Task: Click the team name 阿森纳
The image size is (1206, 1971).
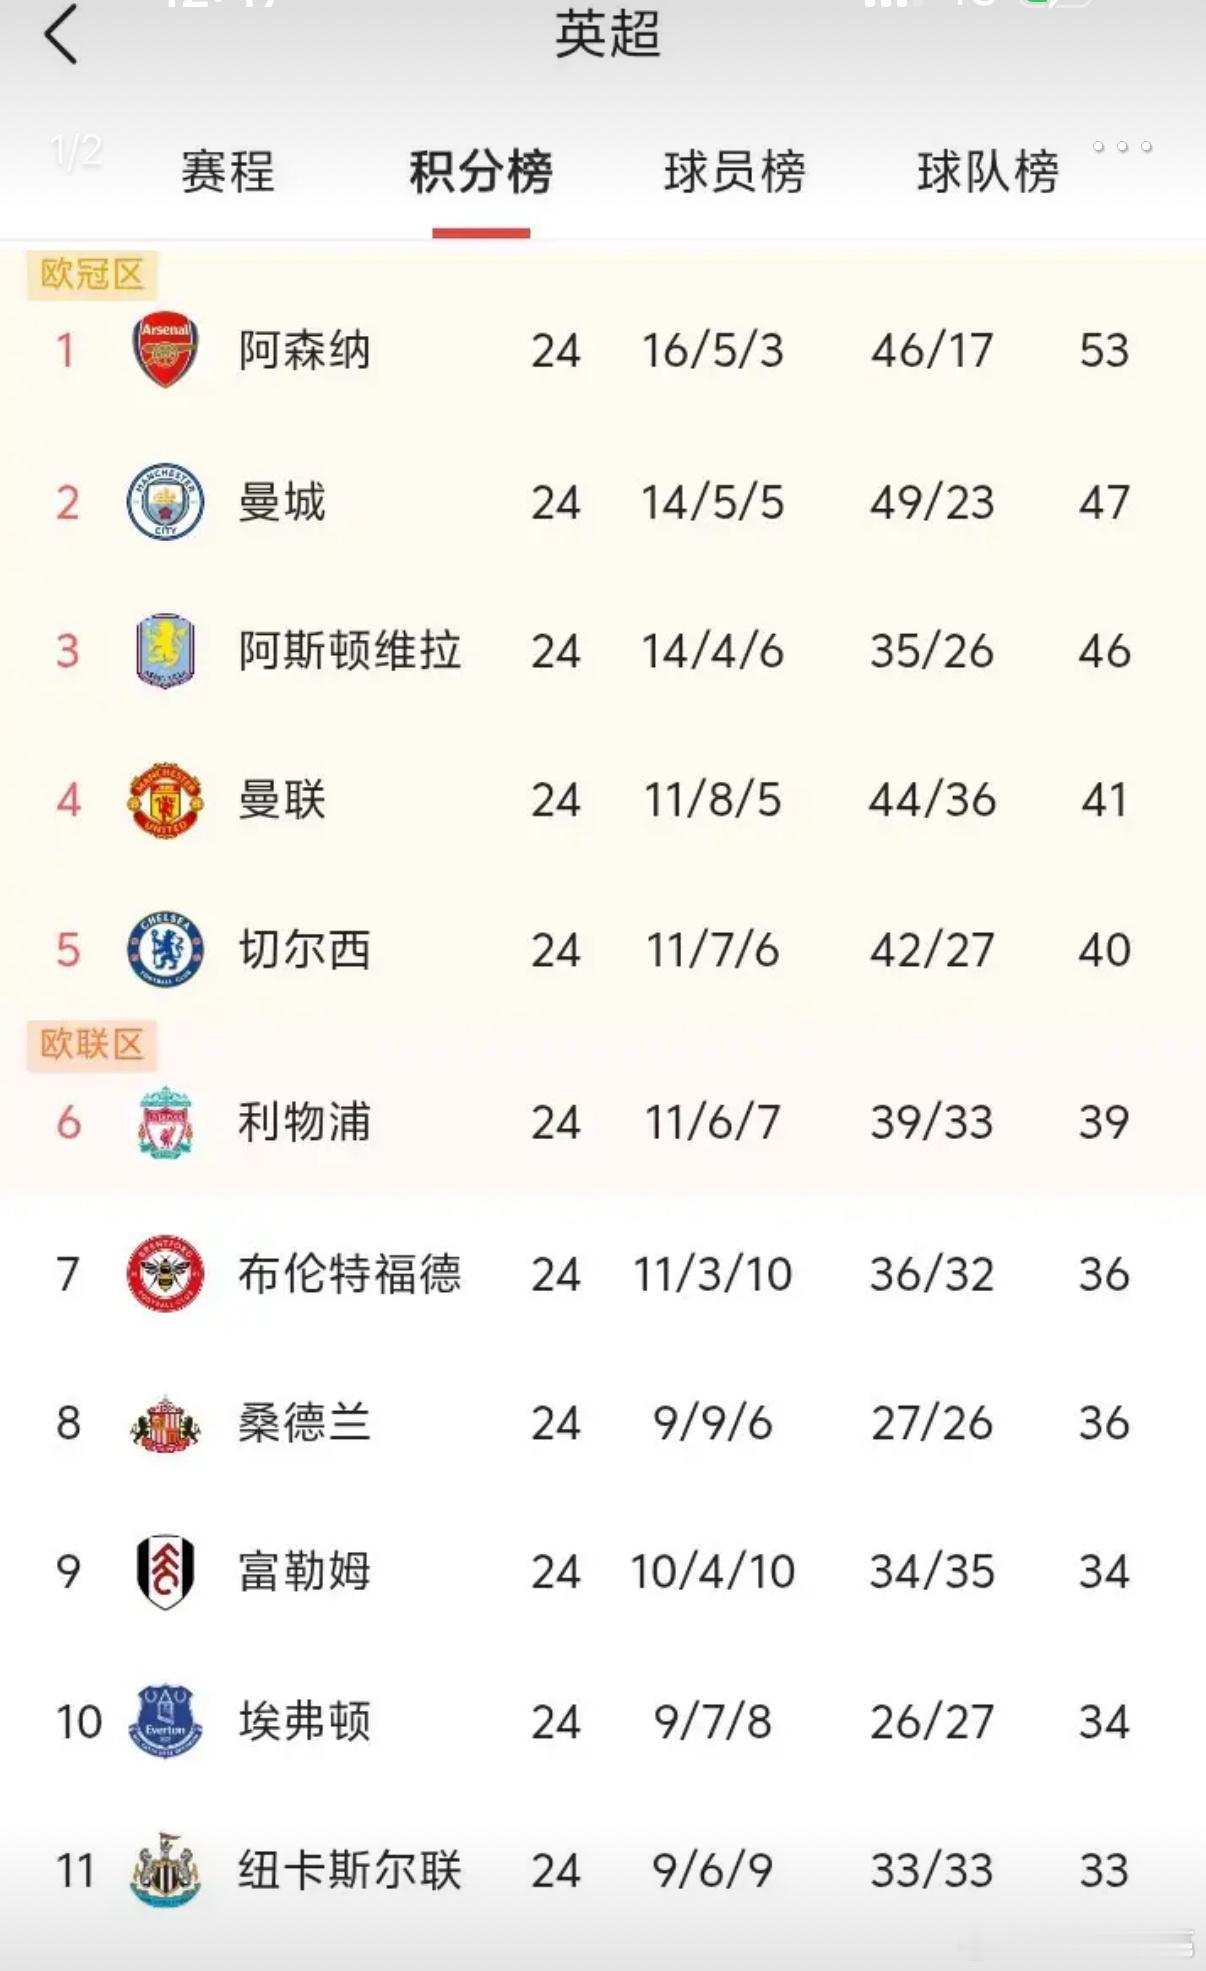Action: tap(307, 350)
